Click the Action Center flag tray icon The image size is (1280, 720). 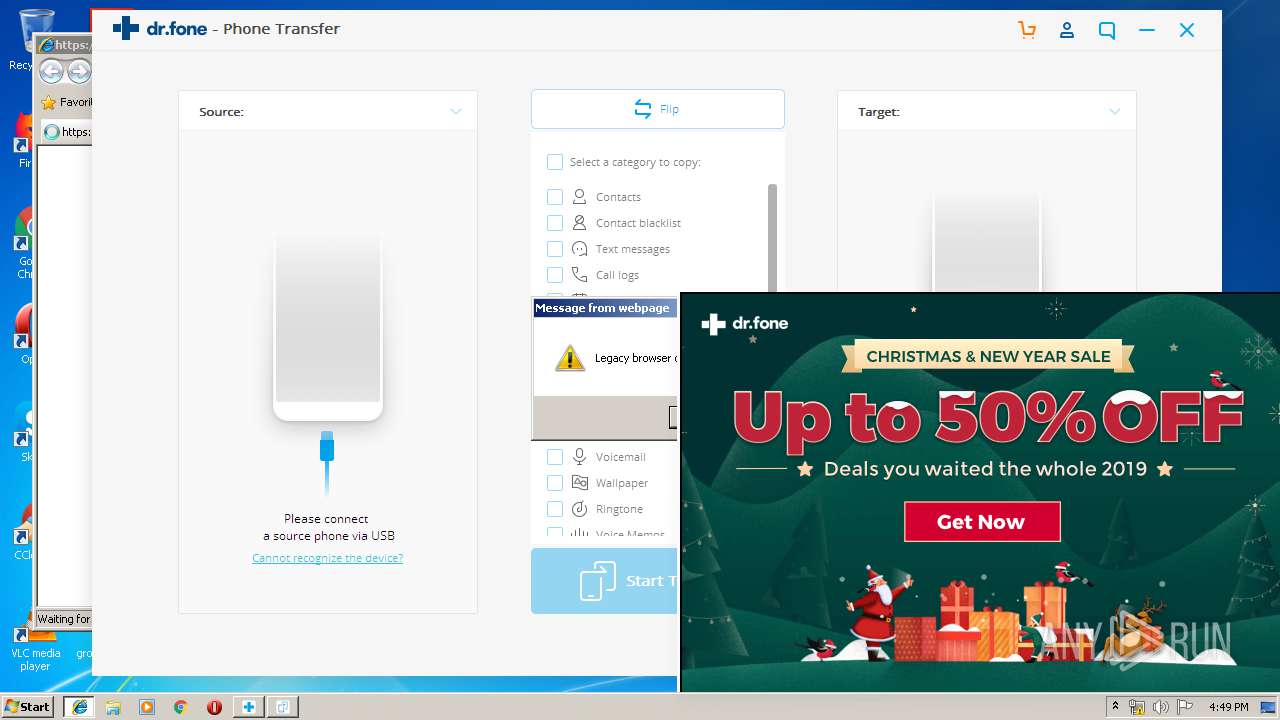[x=1183, y=707]
